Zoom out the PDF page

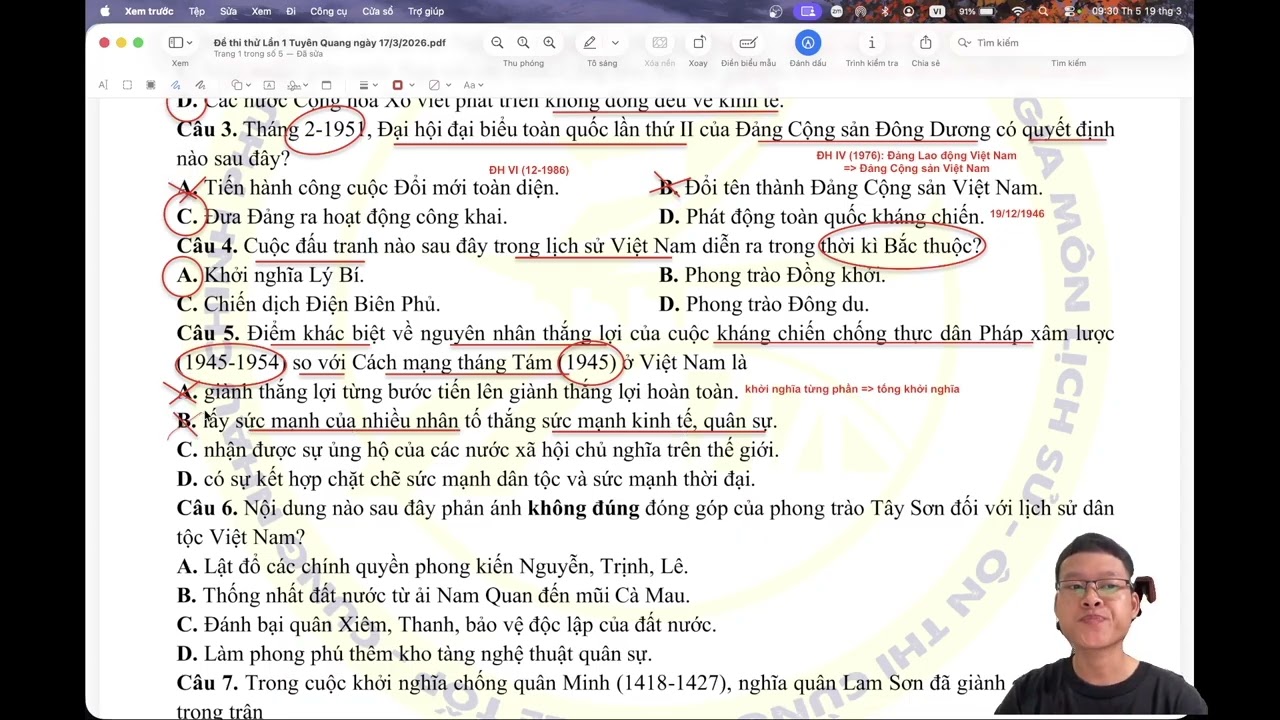coord(497,43)
